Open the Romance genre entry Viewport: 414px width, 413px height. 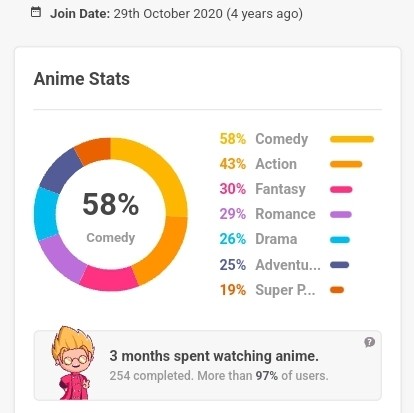[x=285, y=214]
